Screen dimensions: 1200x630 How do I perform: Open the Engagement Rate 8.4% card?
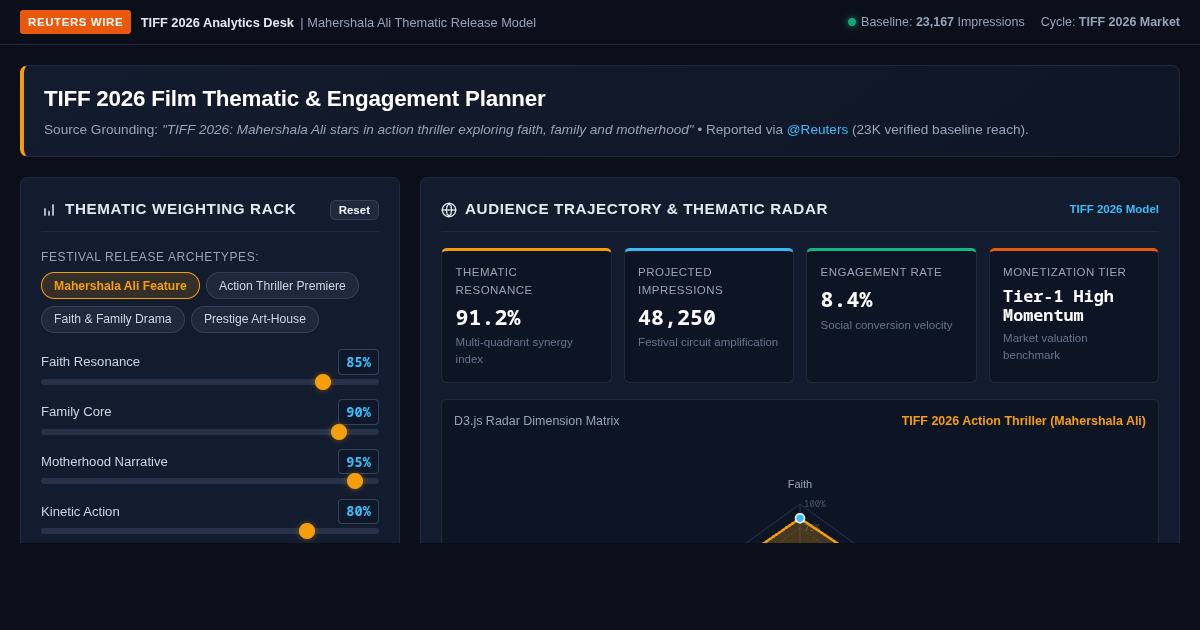(x=892, y=315)
